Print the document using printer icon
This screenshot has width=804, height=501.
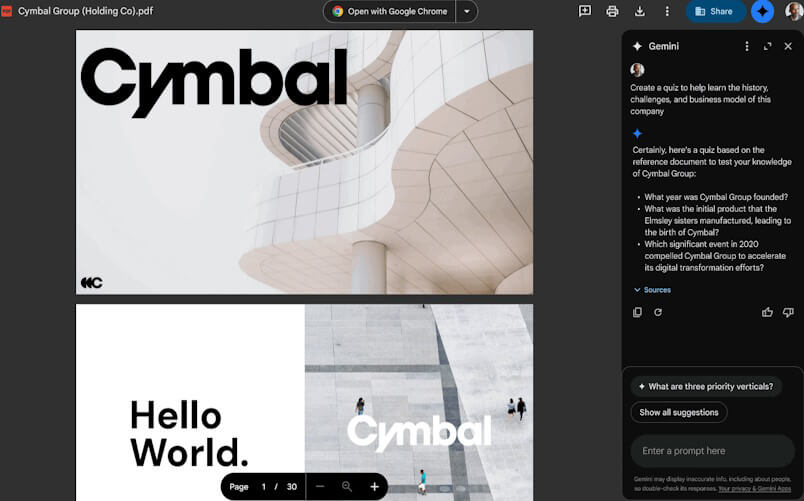pos(612,11)
